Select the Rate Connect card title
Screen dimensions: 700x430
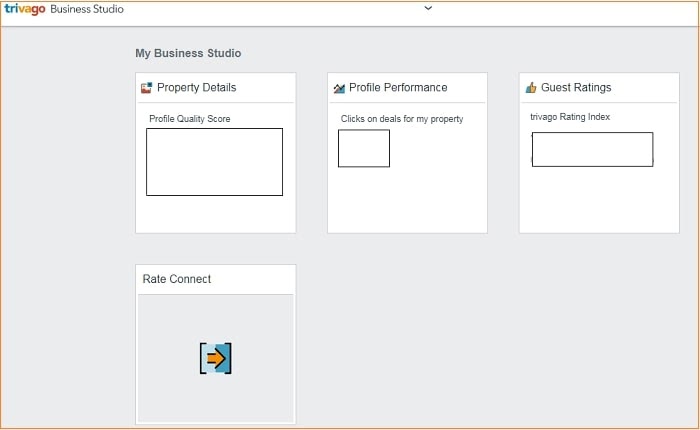coord(177,279)
